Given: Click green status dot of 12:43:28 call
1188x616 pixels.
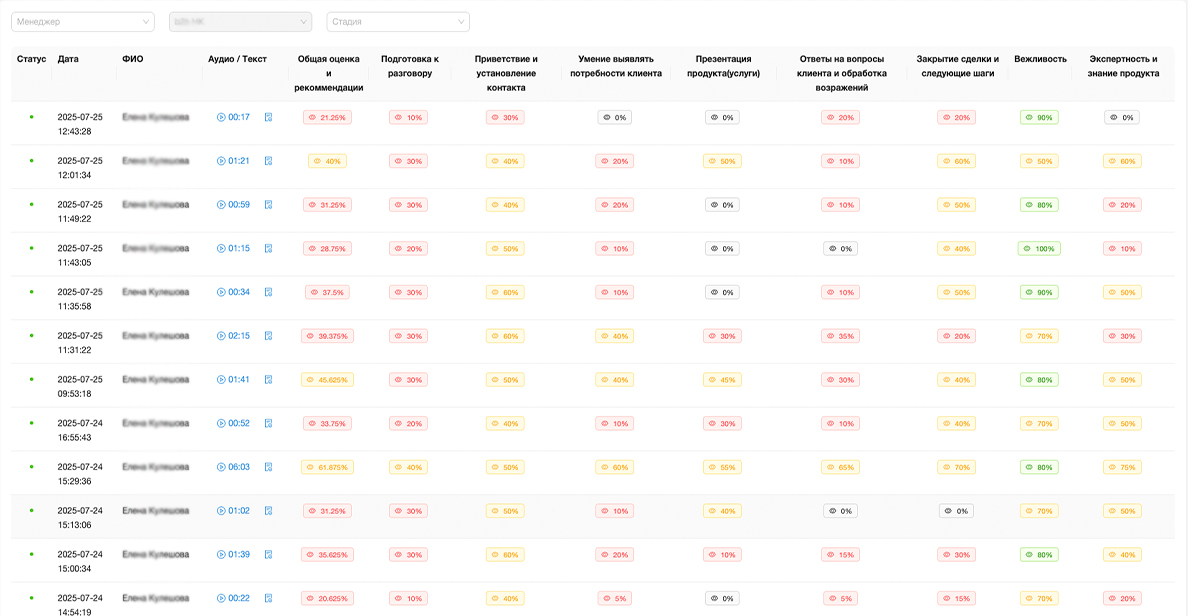Looking at the screenshot, I should pyautogui.click(x=31, y=117).
